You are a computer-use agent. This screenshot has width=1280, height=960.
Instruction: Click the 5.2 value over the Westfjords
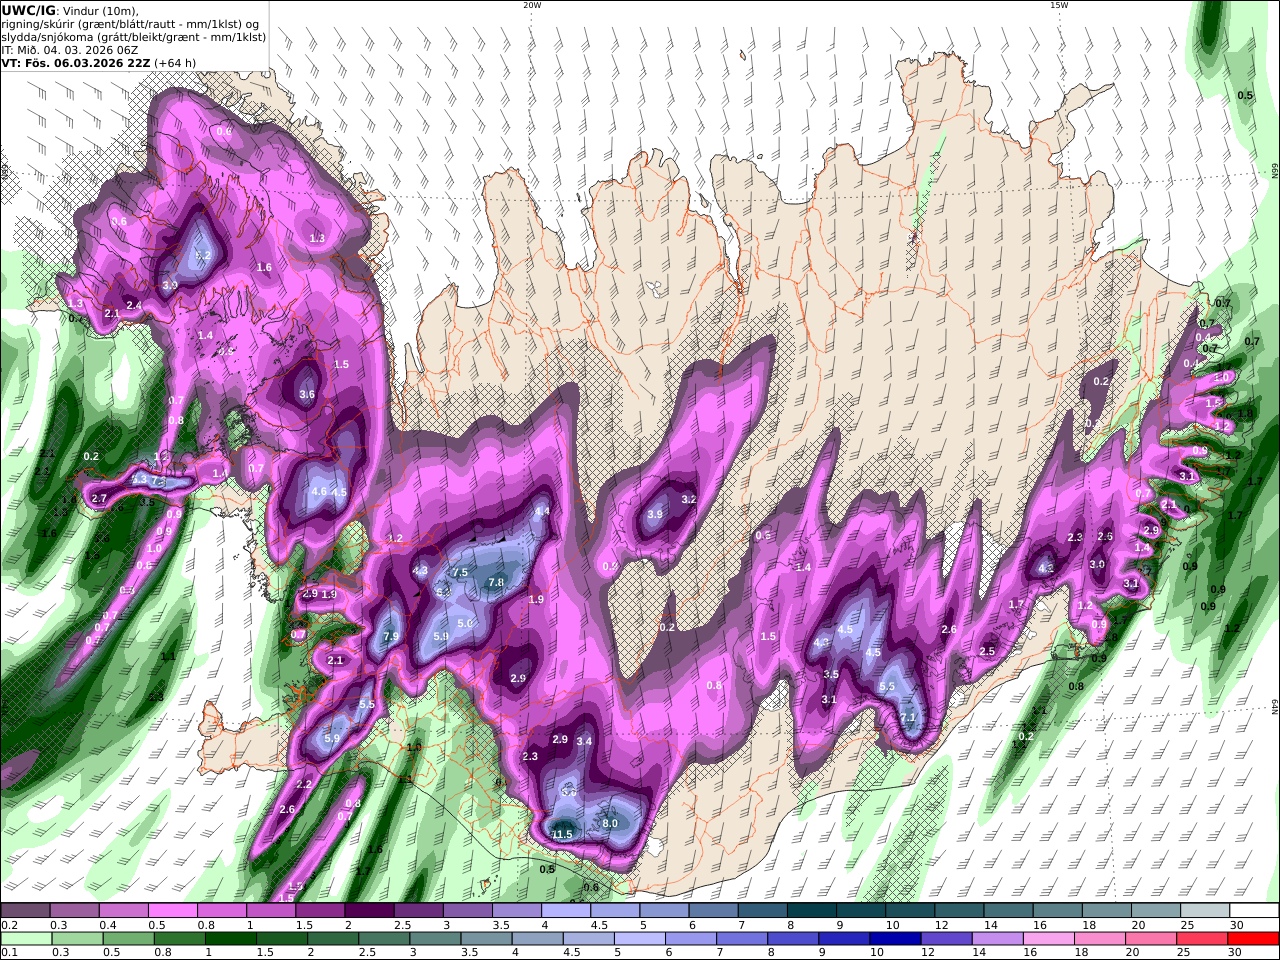tap(203, 255)
